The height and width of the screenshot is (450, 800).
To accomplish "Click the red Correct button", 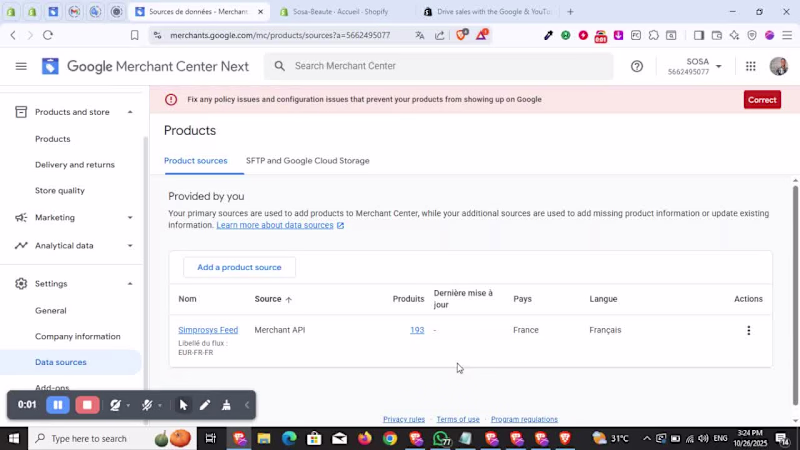I will [762, 100].
